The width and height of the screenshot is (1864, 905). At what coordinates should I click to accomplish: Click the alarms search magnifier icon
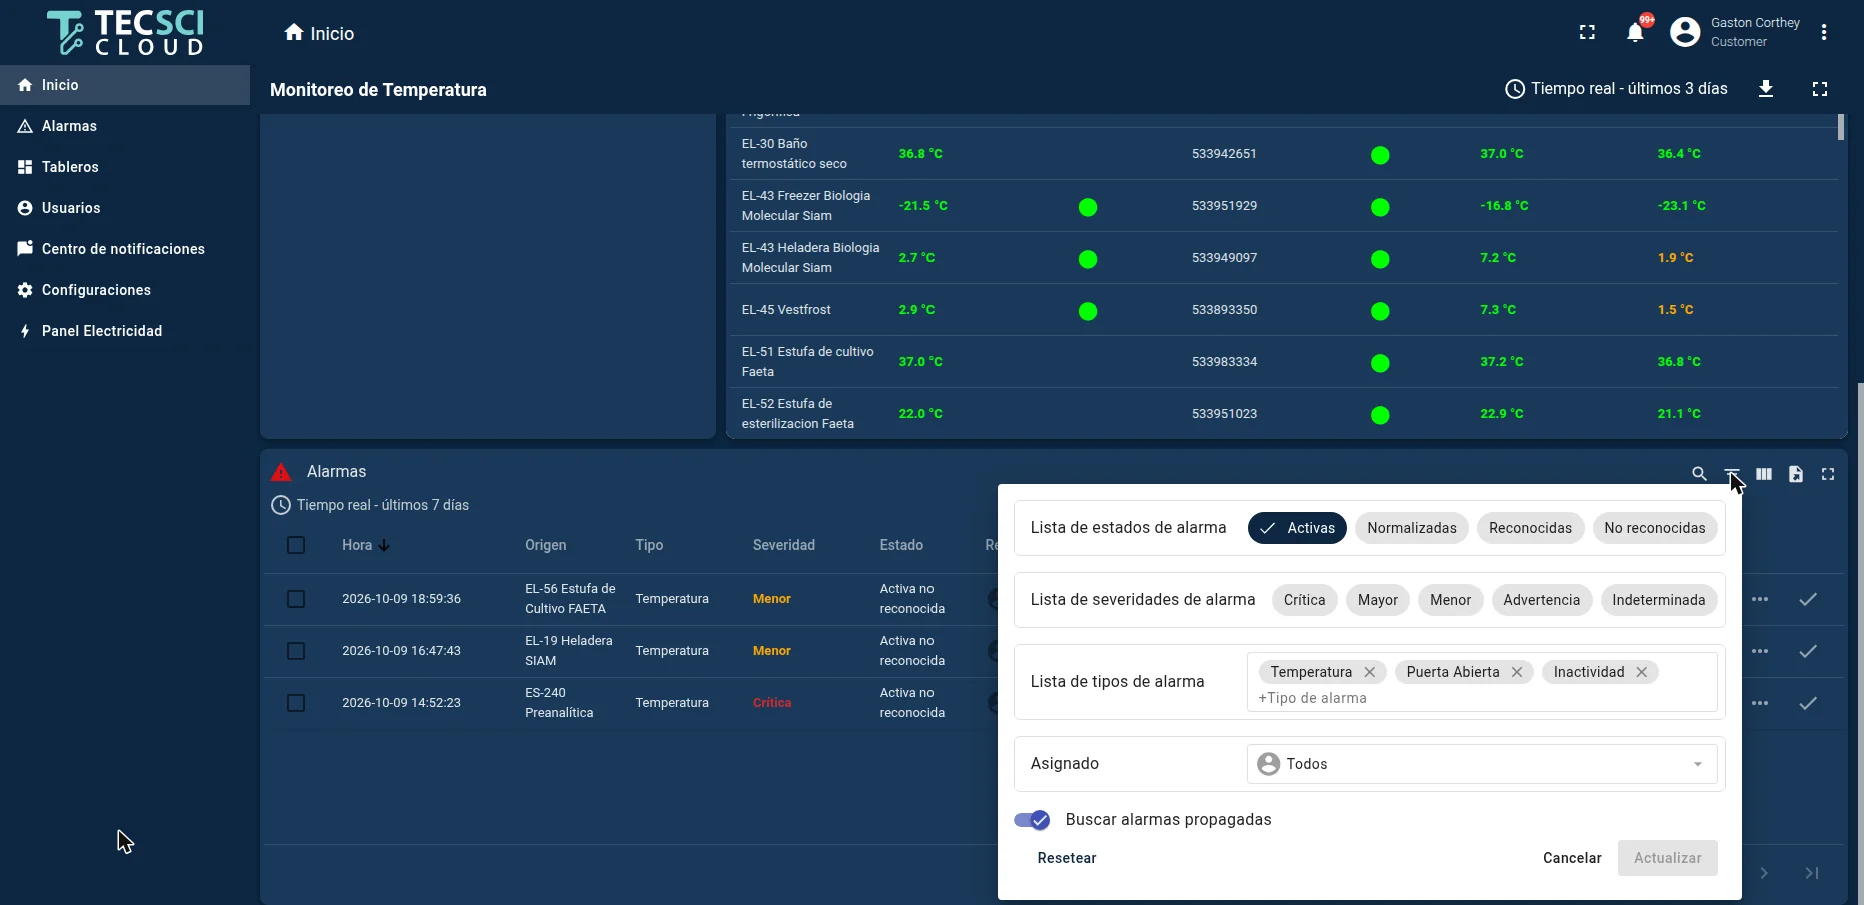tap(1699, 474)
